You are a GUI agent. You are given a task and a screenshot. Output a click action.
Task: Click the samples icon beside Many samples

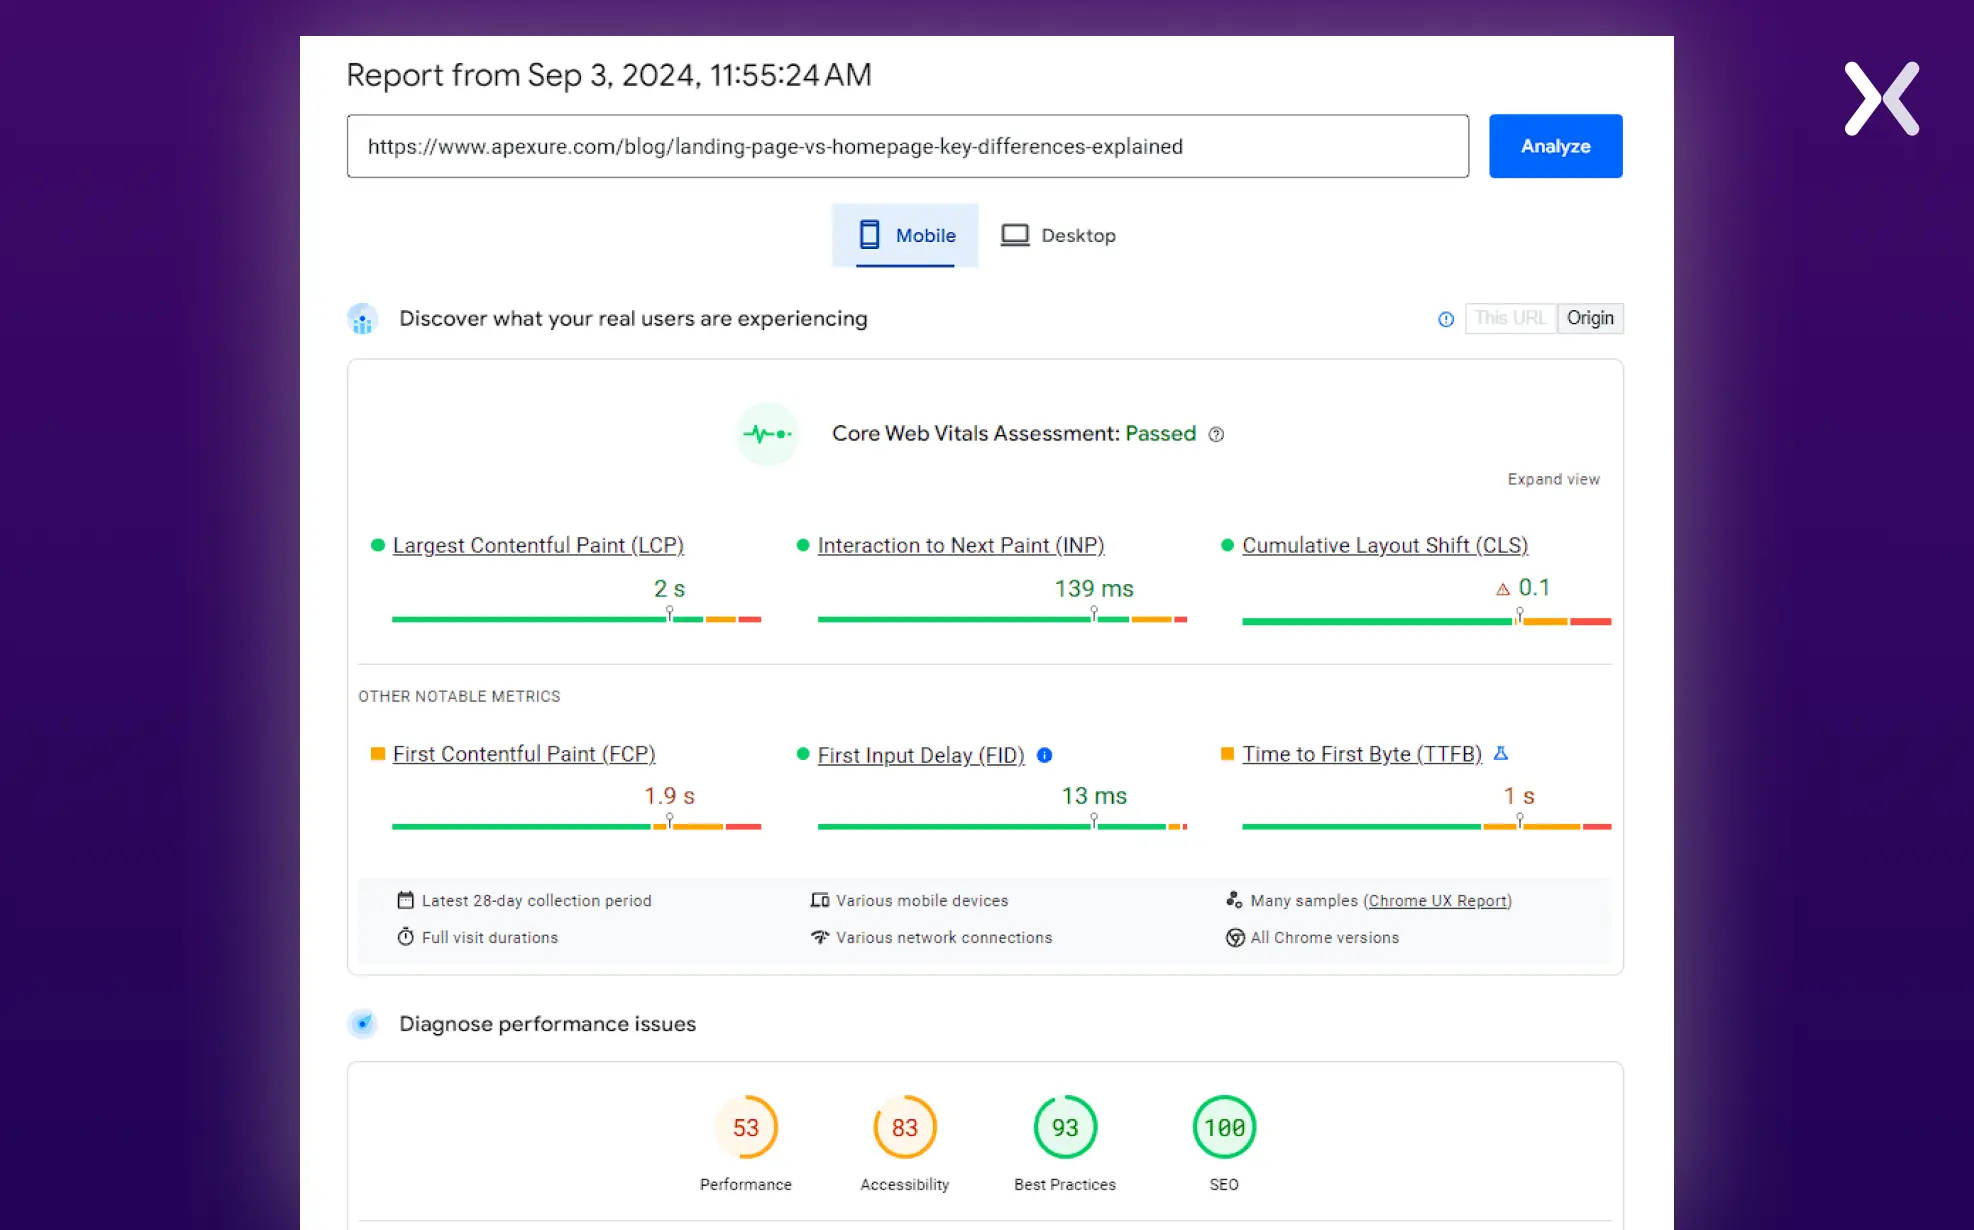click(x=1234, y=900)
